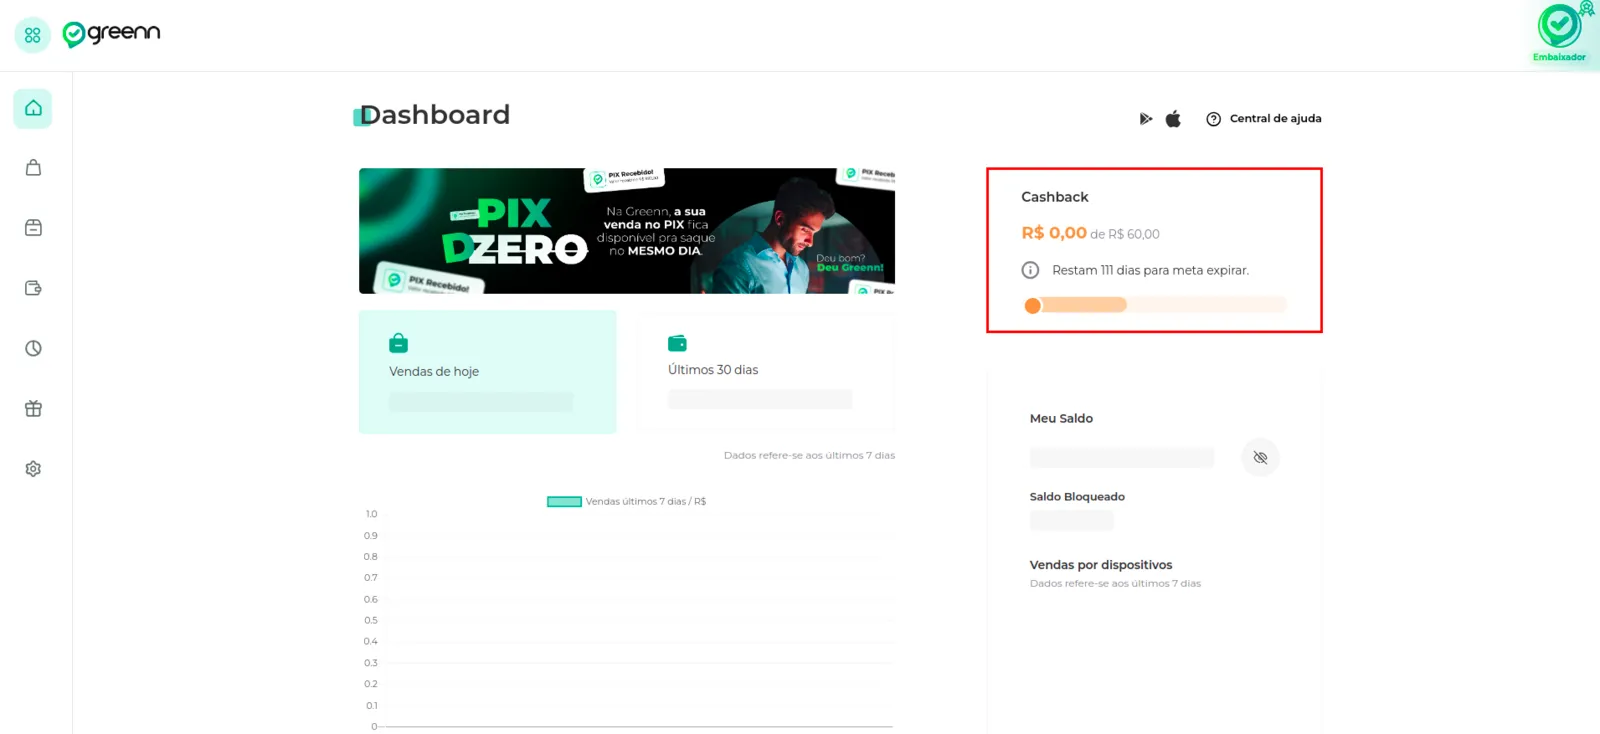Screen dimensions: 1600x734
Task: Click the Cashback heading
Action: (x=1055, y=197)
